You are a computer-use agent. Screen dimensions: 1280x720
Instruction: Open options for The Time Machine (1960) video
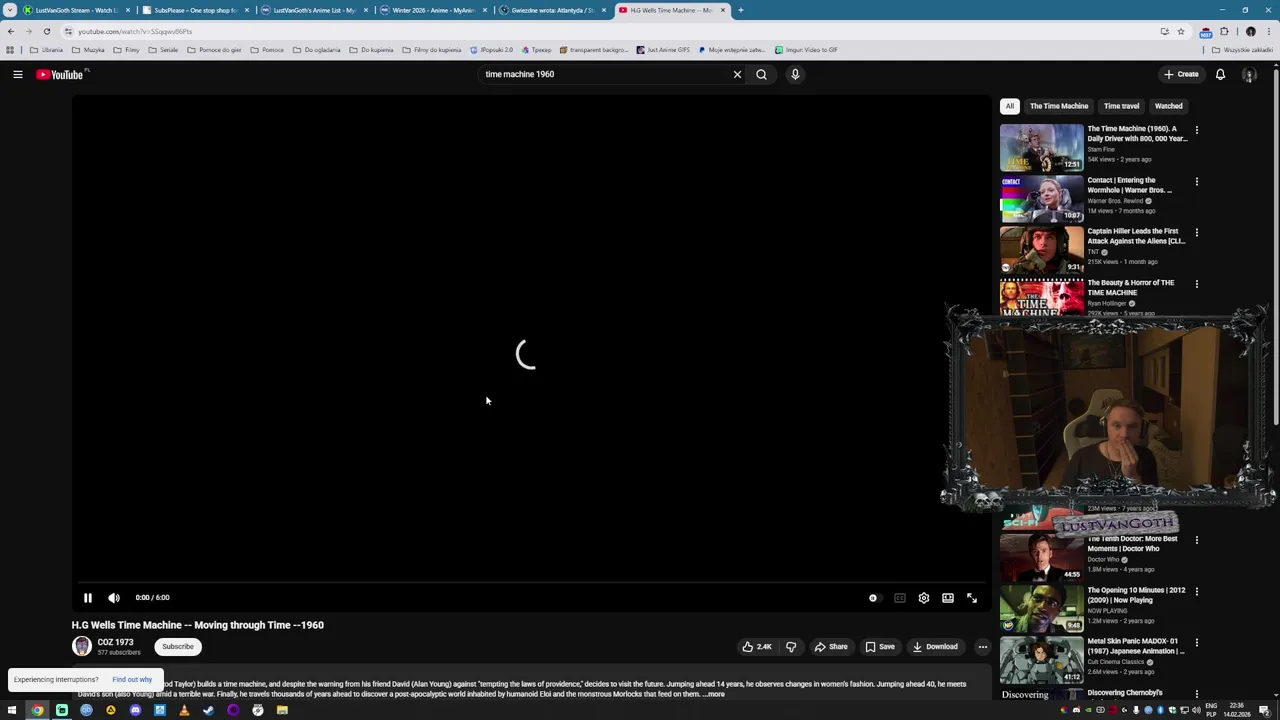click(1196, 130)
